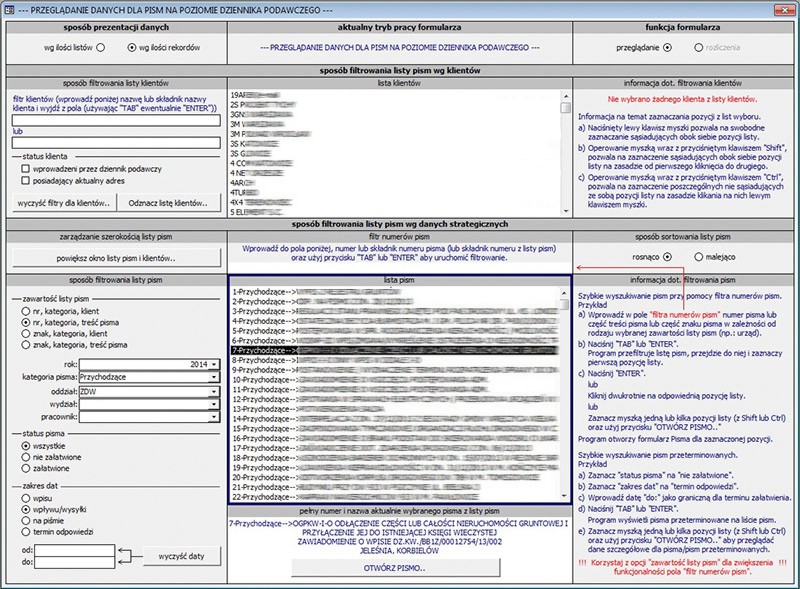Image resolution: width=800 pixels, height=589 pixels.
Task: Select list row "11-Przychodzące"
Action: (x=395, y=389)
